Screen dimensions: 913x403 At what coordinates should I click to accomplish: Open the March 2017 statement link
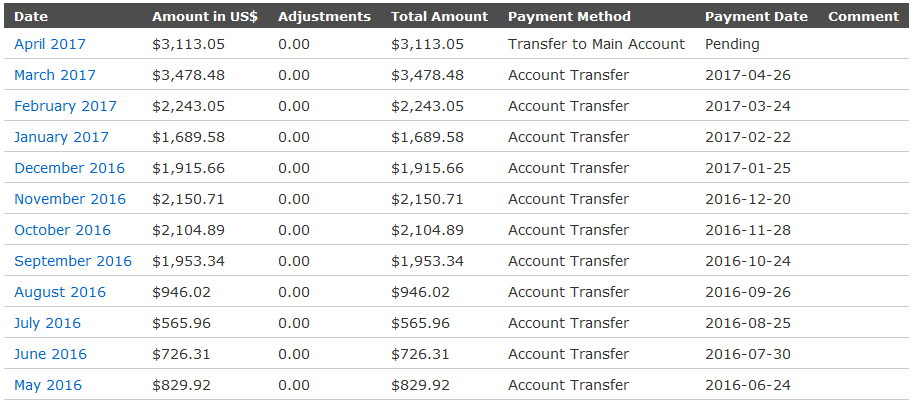pyautogui.click(x=55, y=75)
